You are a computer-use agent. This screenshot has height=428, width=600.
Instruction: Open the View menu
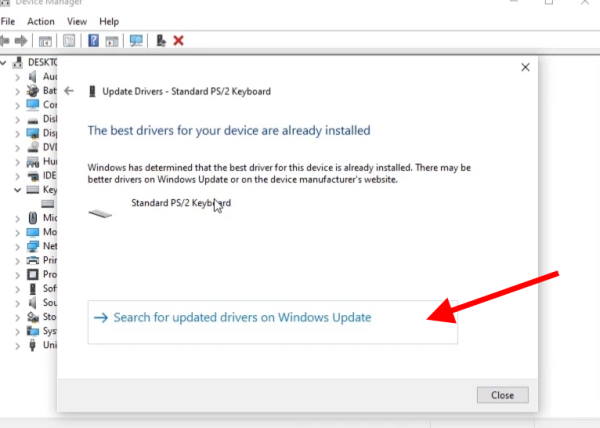click(77, 21)
